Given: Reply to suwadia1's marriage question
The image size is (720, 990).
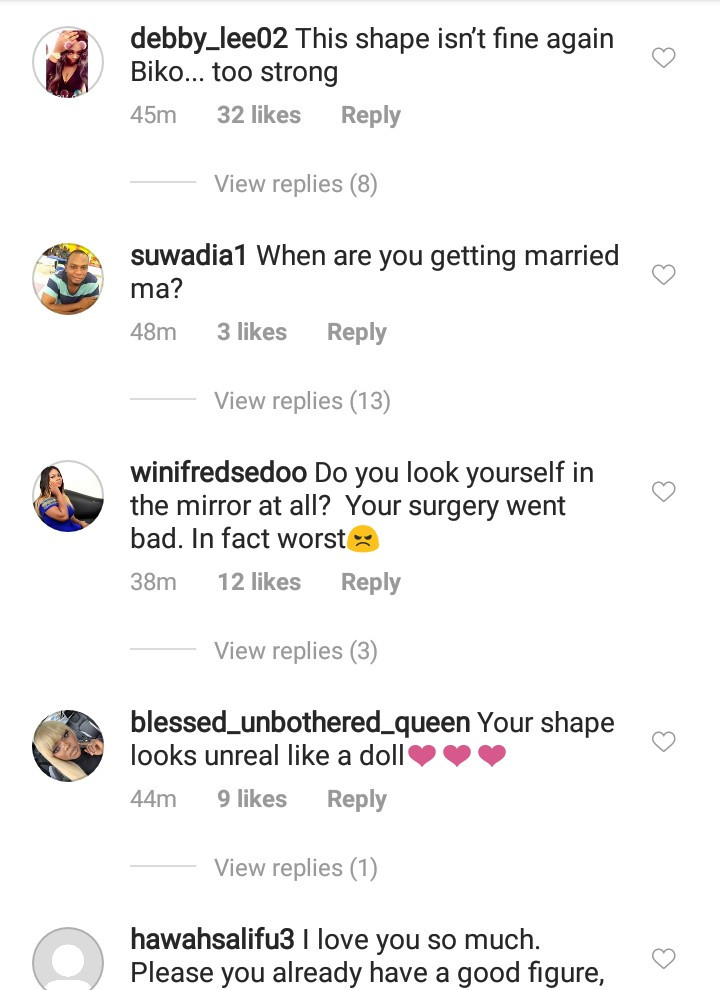Looking at the screenshot, I should coord(357,333).
